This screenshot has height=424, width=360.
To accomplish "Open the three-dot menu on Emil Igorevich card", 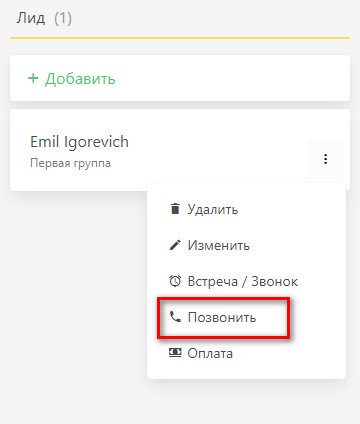I will point(325,159).
